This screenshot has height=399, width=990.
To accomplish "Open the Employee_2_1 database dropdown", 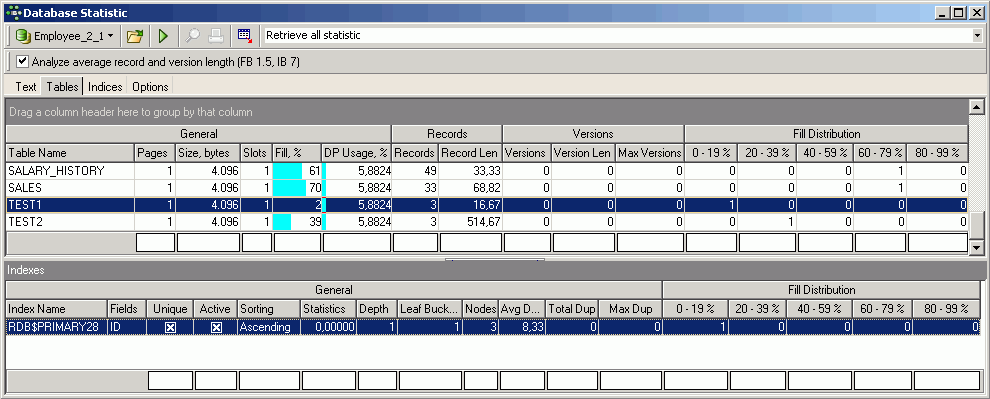I will (65, 36).
